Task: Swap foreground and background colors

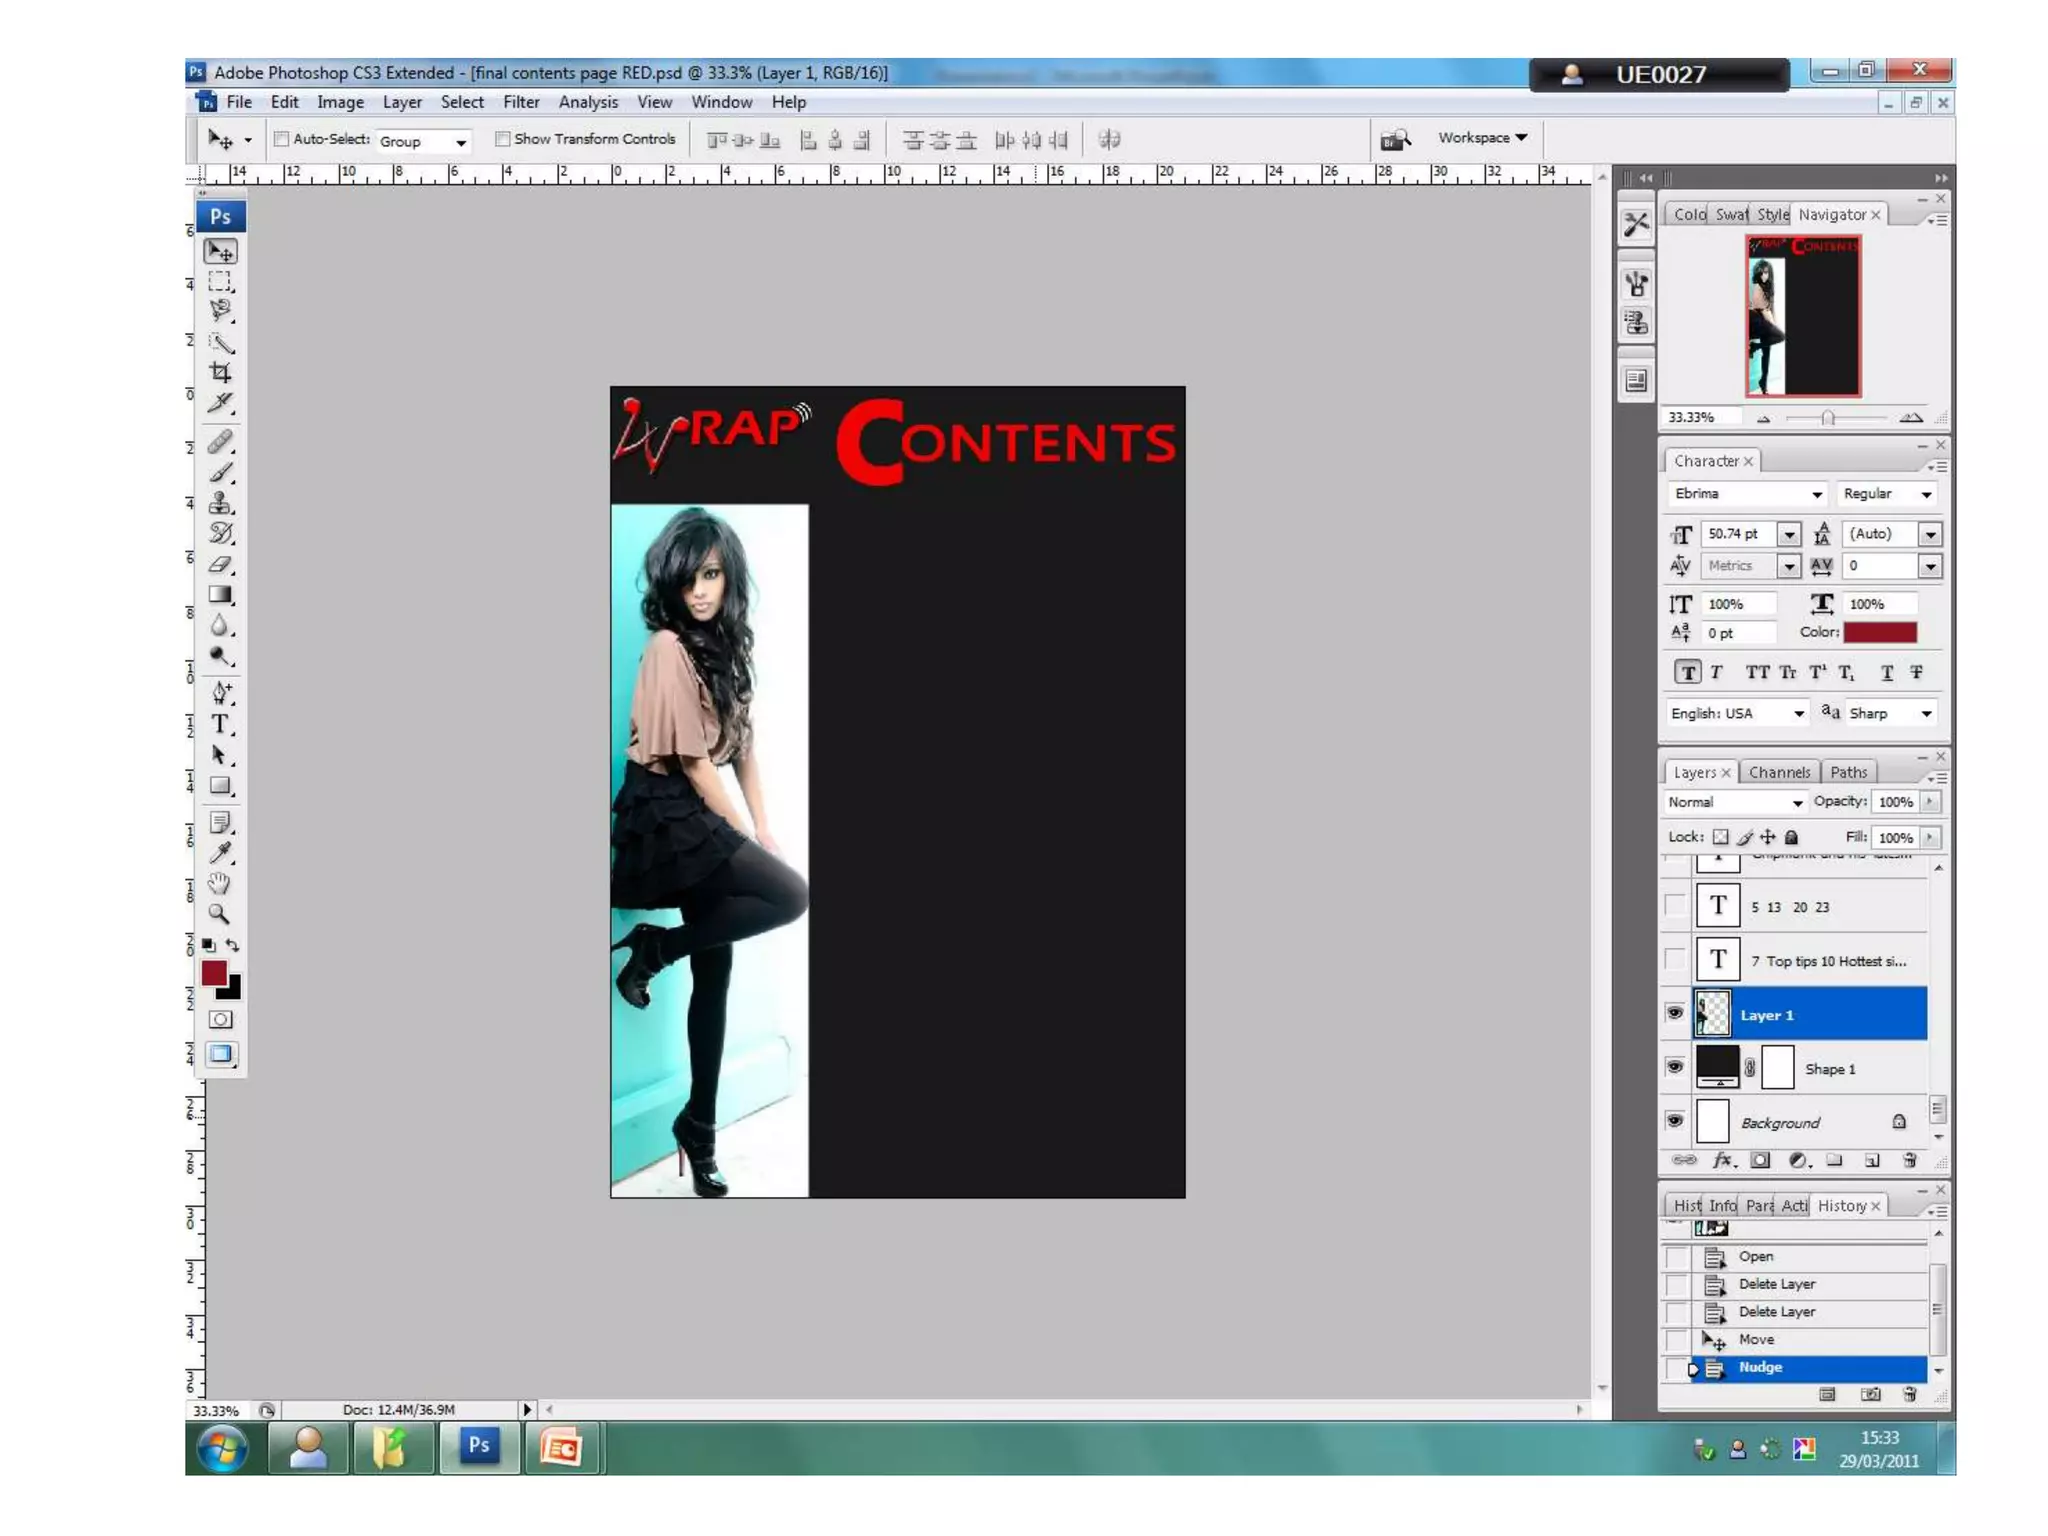Action: [233, 945]
